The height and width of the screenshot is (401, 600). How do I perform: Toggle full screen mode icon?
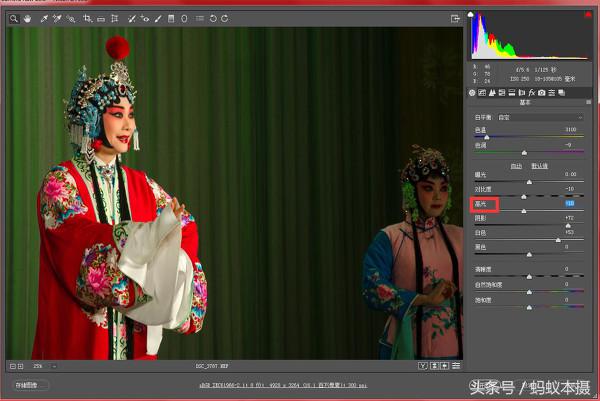[455, 18]
